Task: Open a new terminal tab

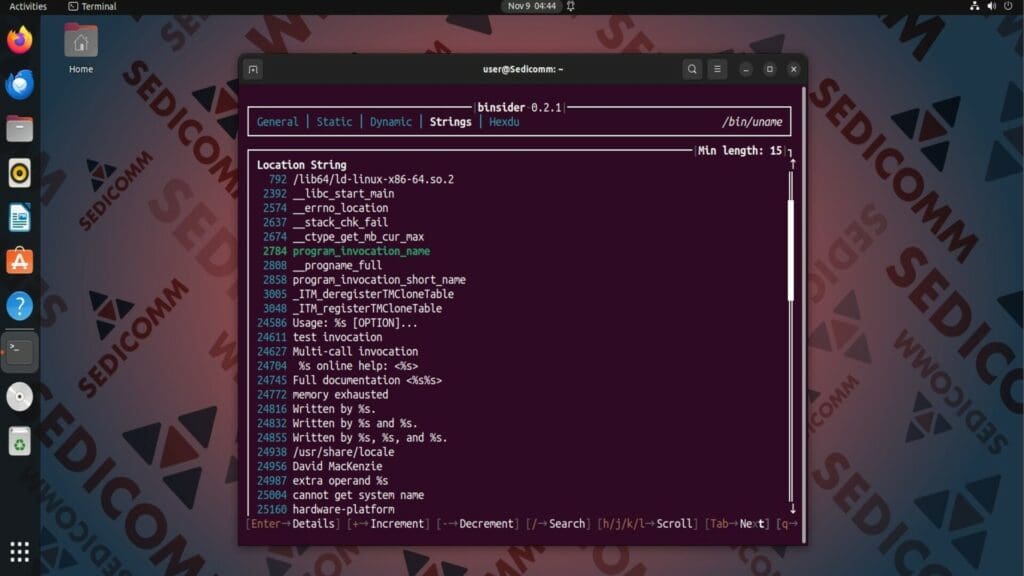Action: click(x=253, y=69)
